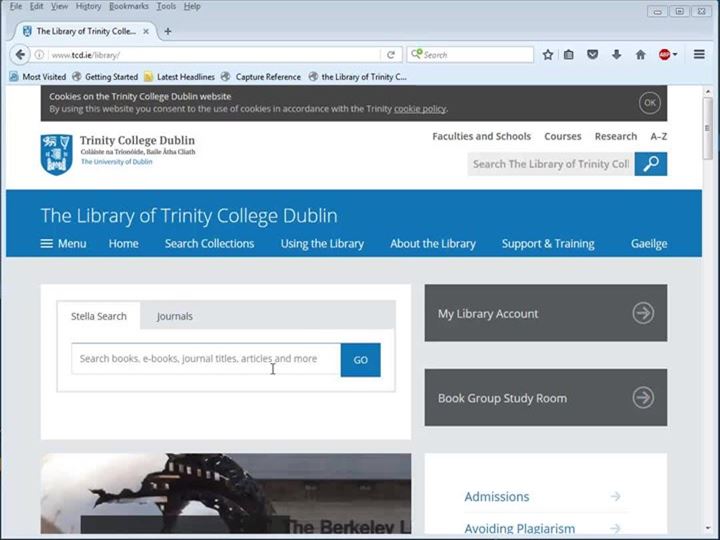Reload the page with the refresh icon
Viewport: 720px width, 540px height.
[x=391, y=55]
